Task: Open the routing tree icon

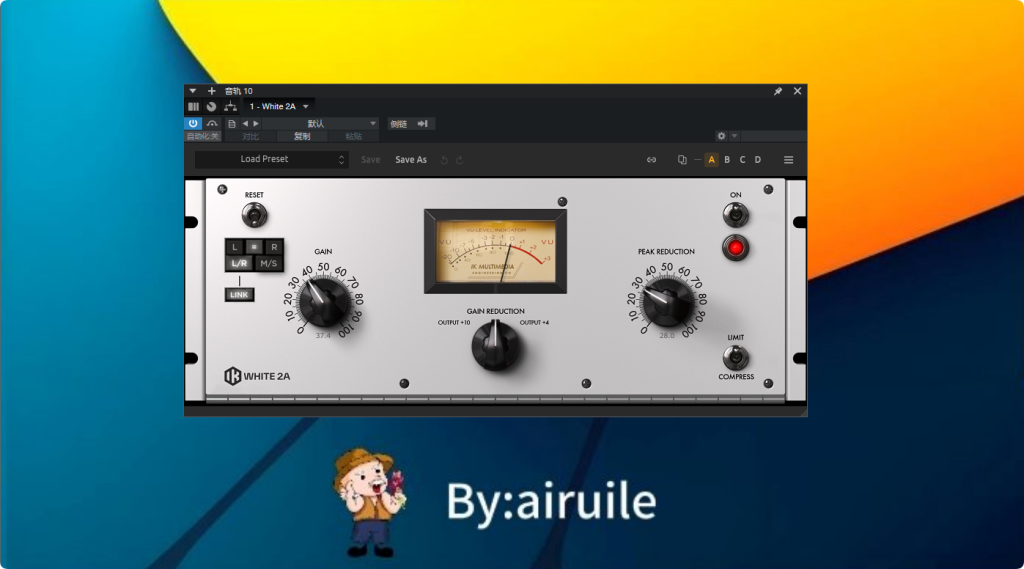Action: [231, 106]
